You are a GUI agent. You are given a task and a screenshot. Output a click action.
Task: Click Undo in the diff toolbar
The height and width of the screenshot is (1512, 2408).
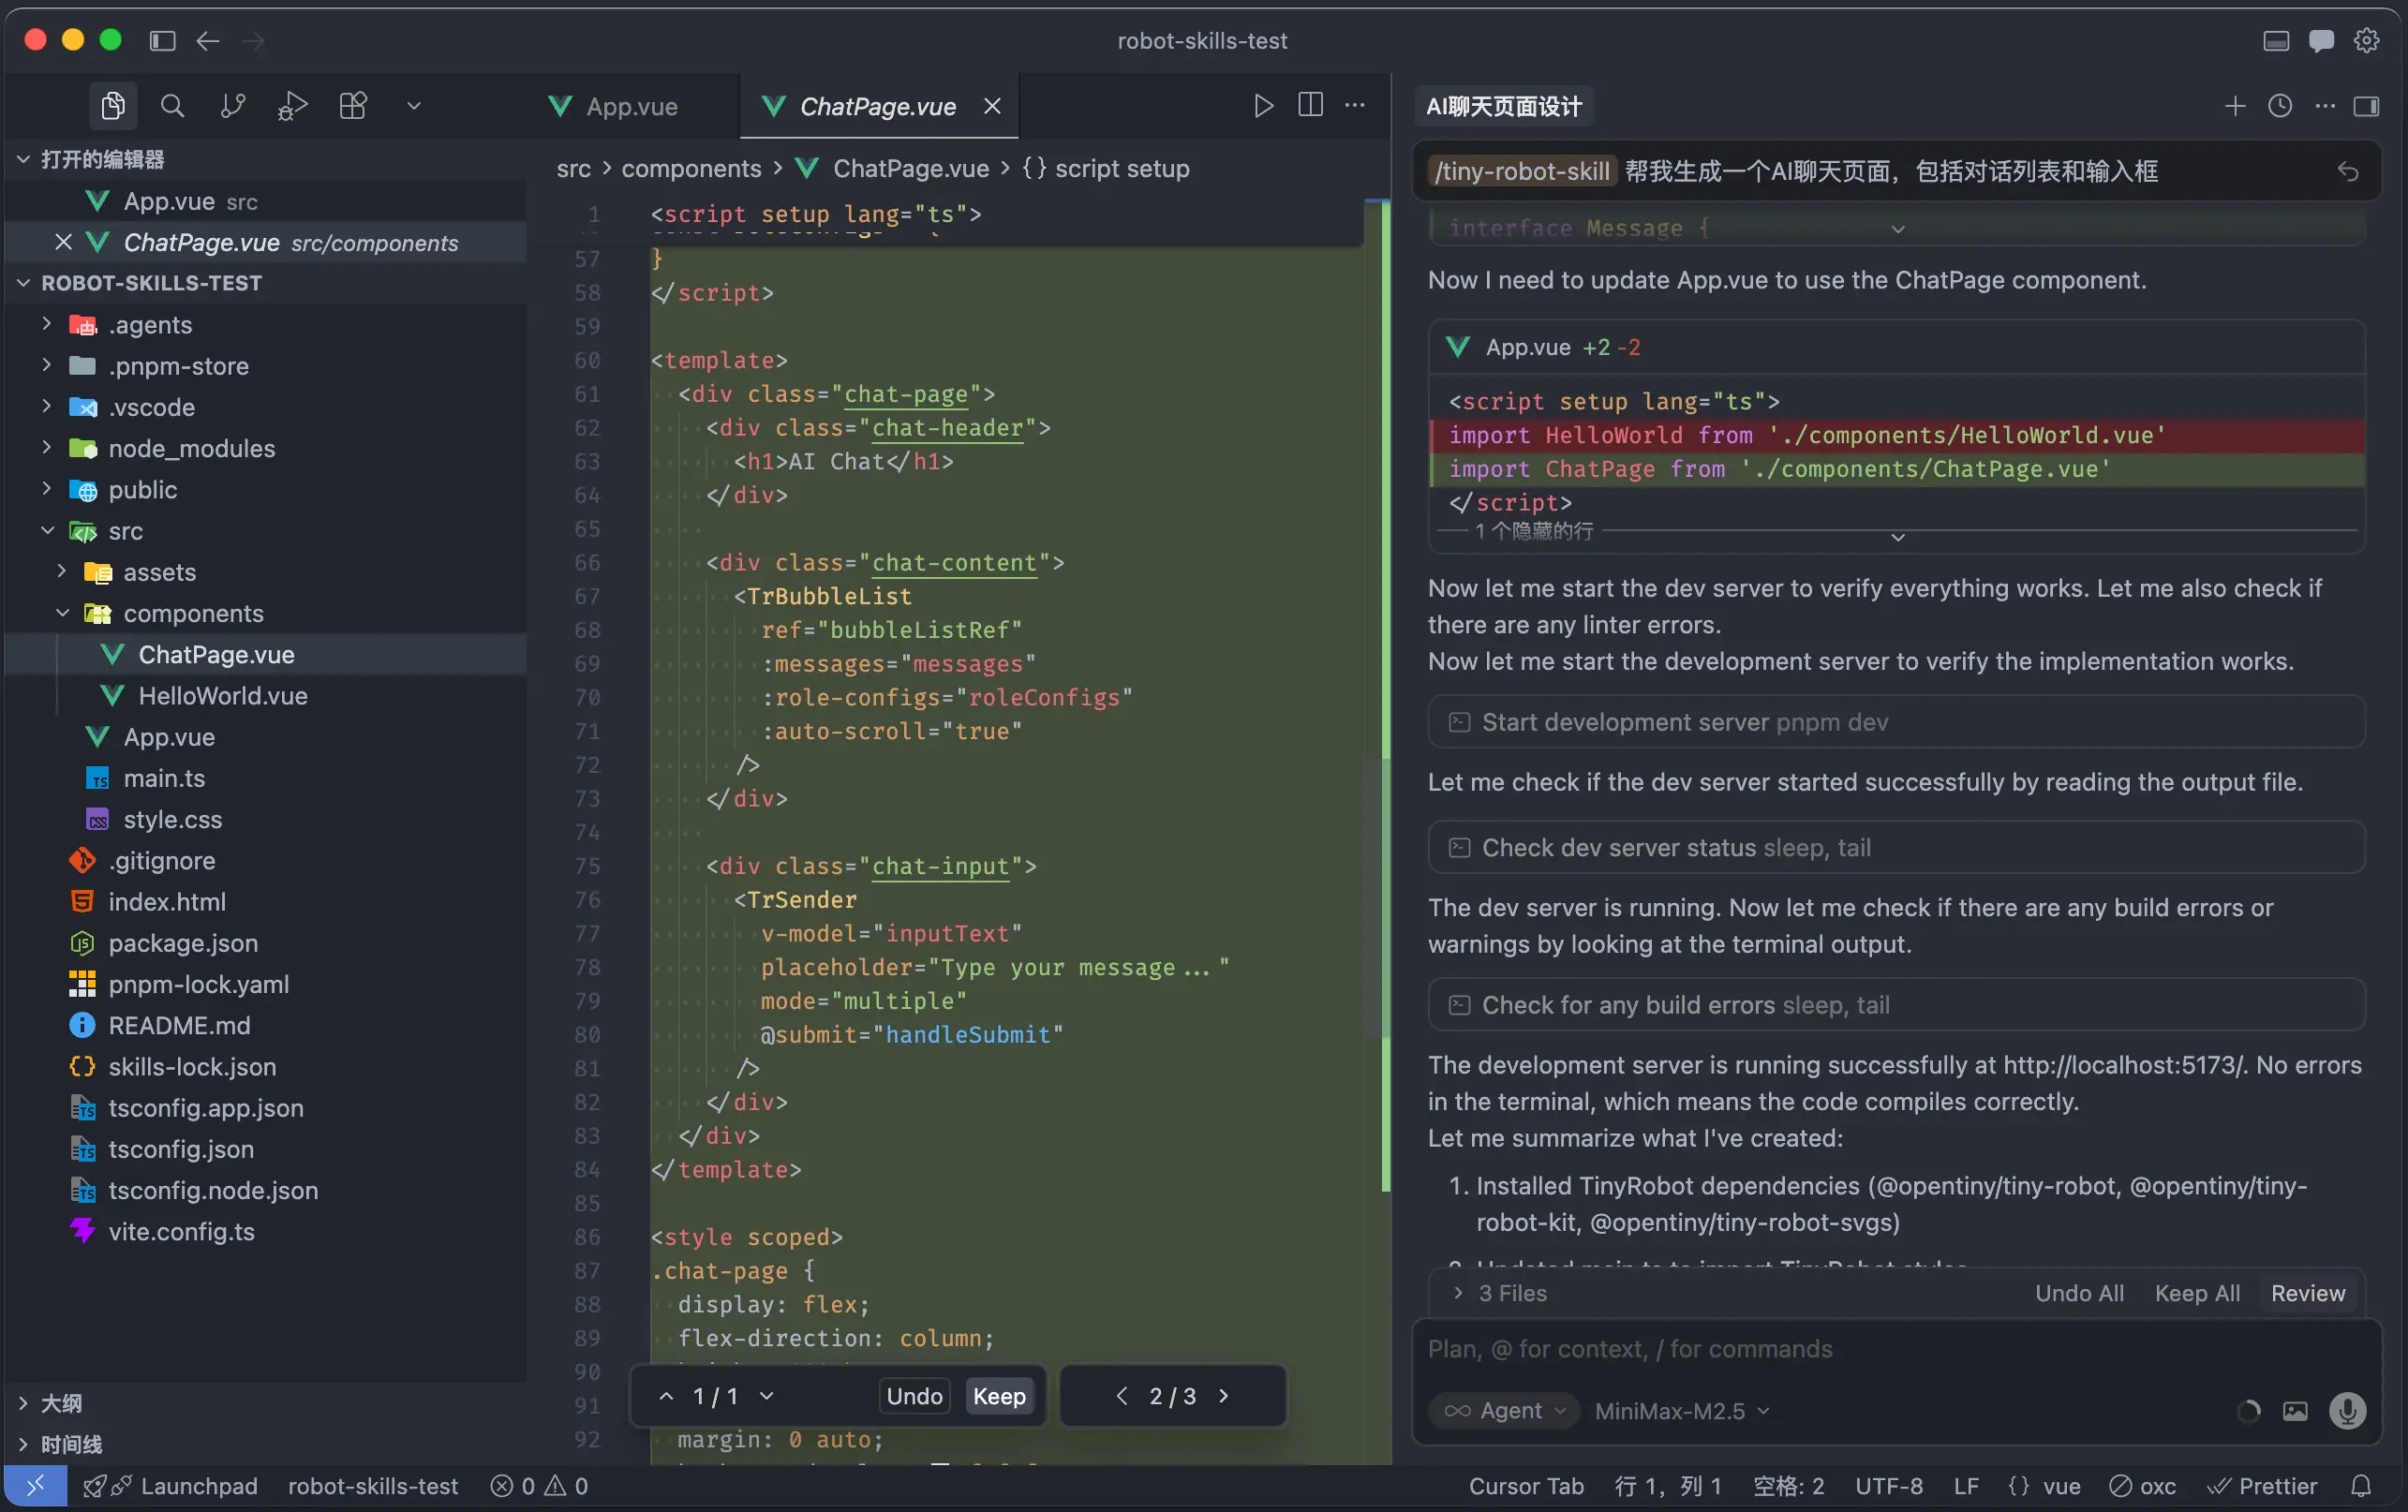pyautogui.click(x=914, y=1396)
